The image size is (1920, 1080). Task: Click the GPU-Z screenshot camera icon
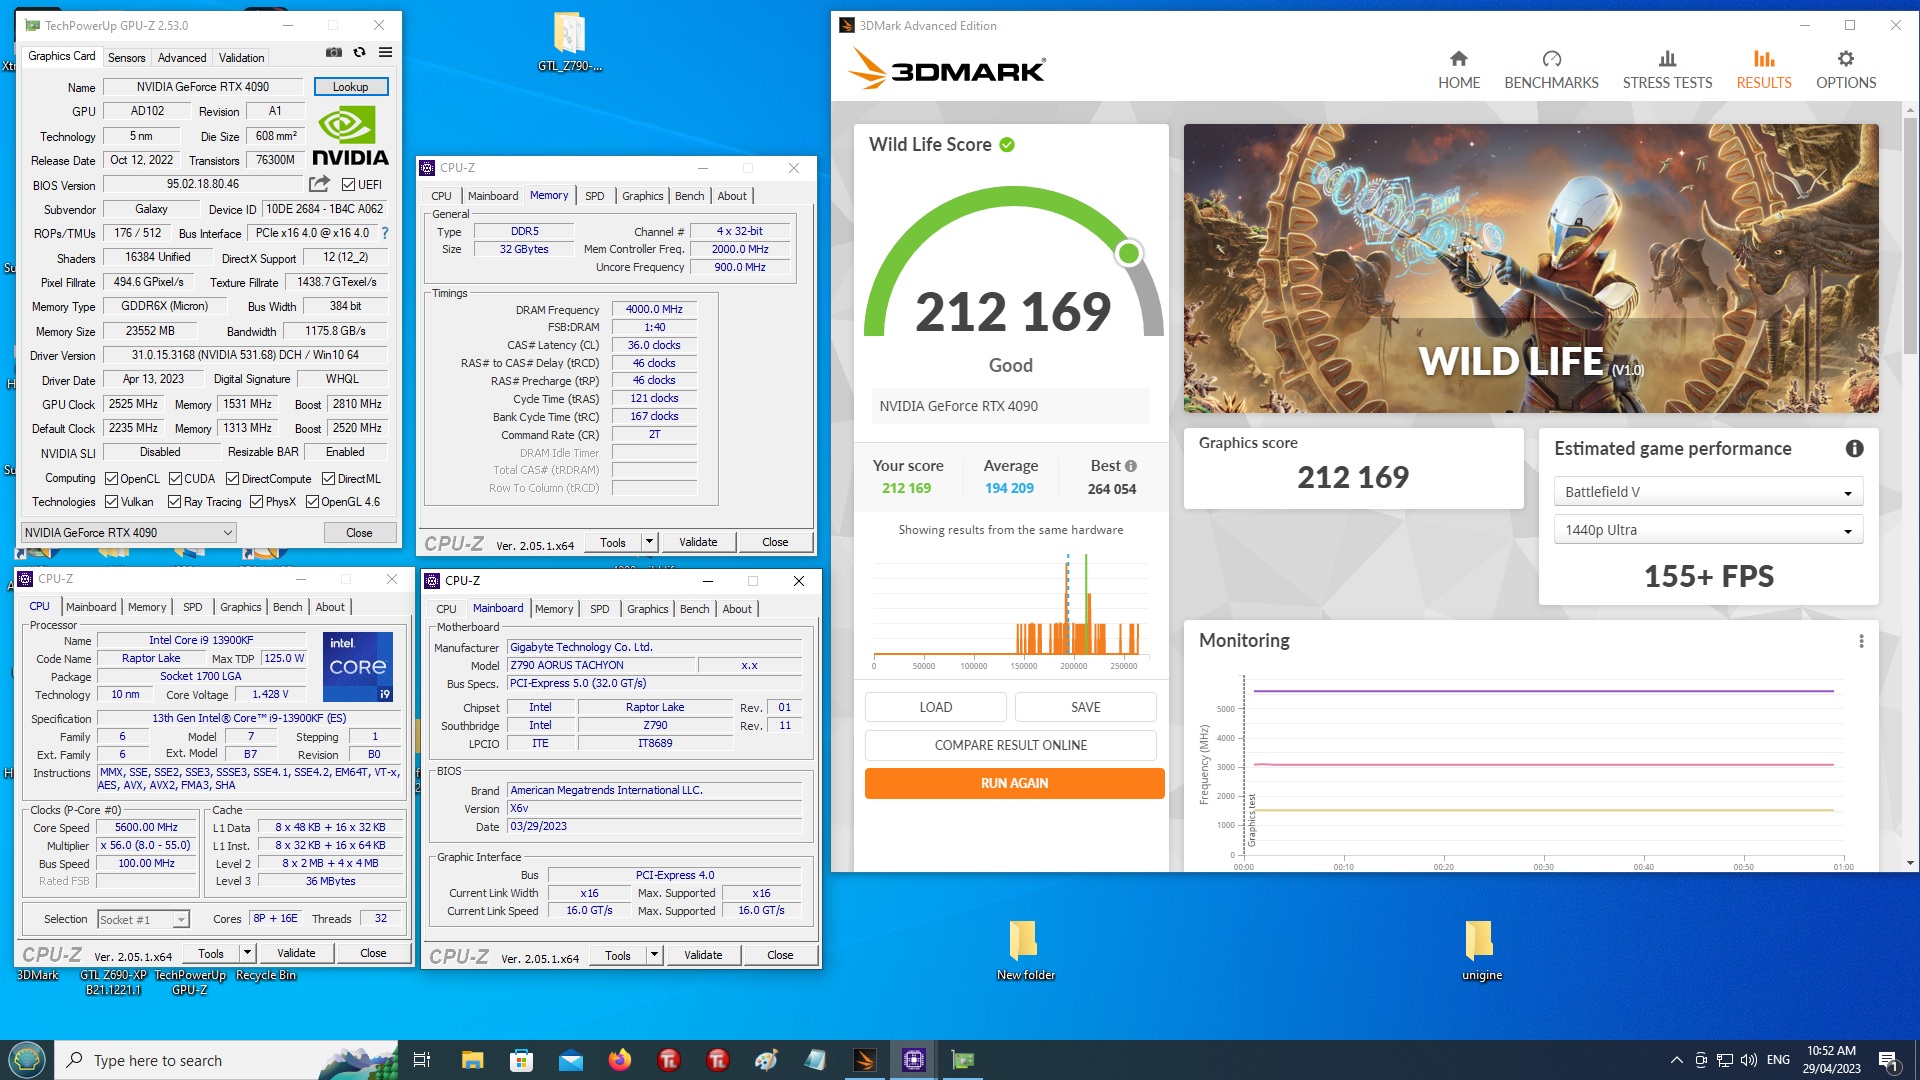click(334, 53)
